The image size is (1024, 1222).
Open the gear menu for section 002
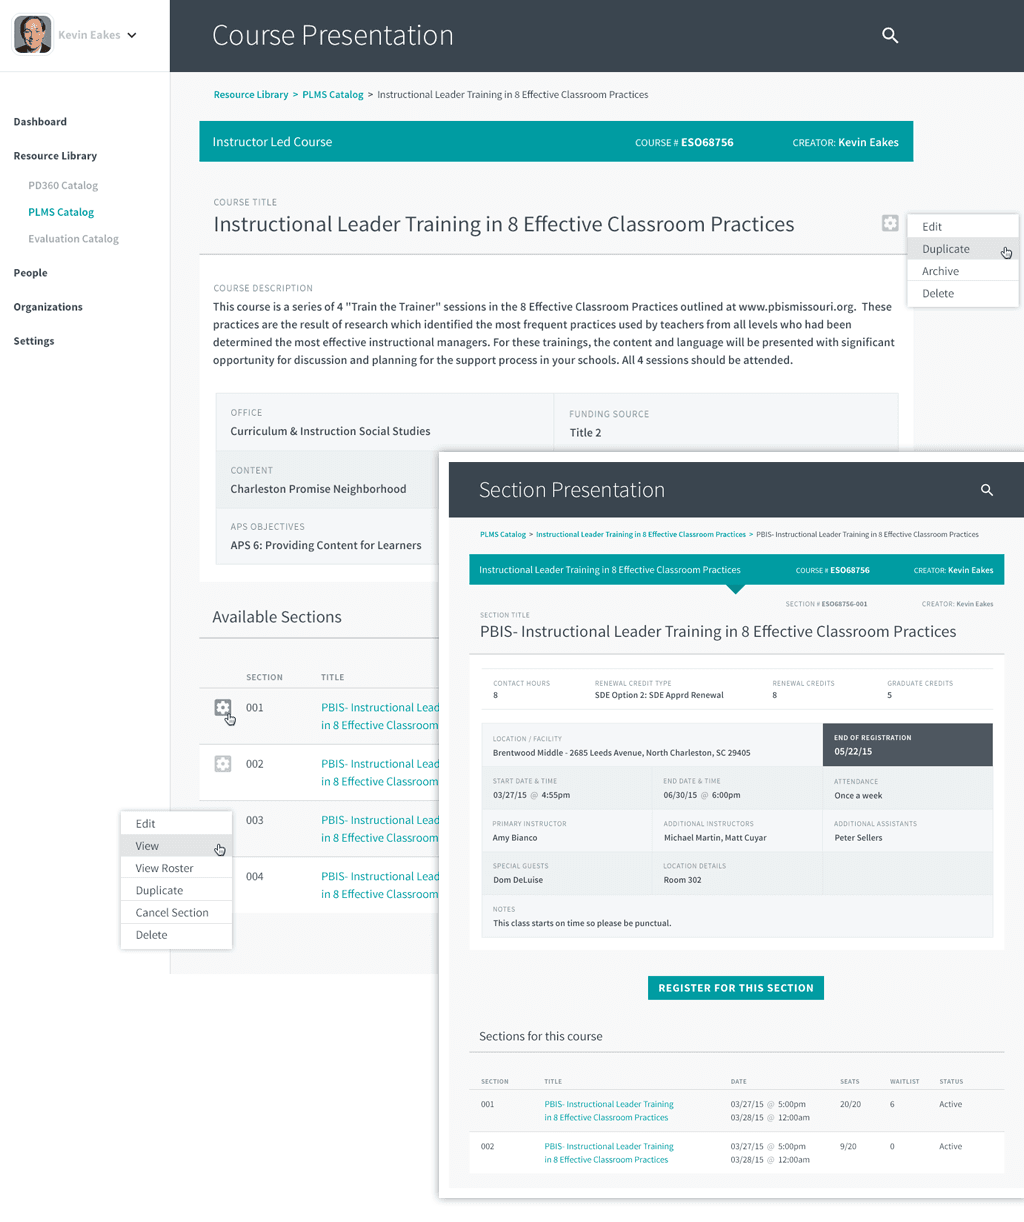coord(223,764)
